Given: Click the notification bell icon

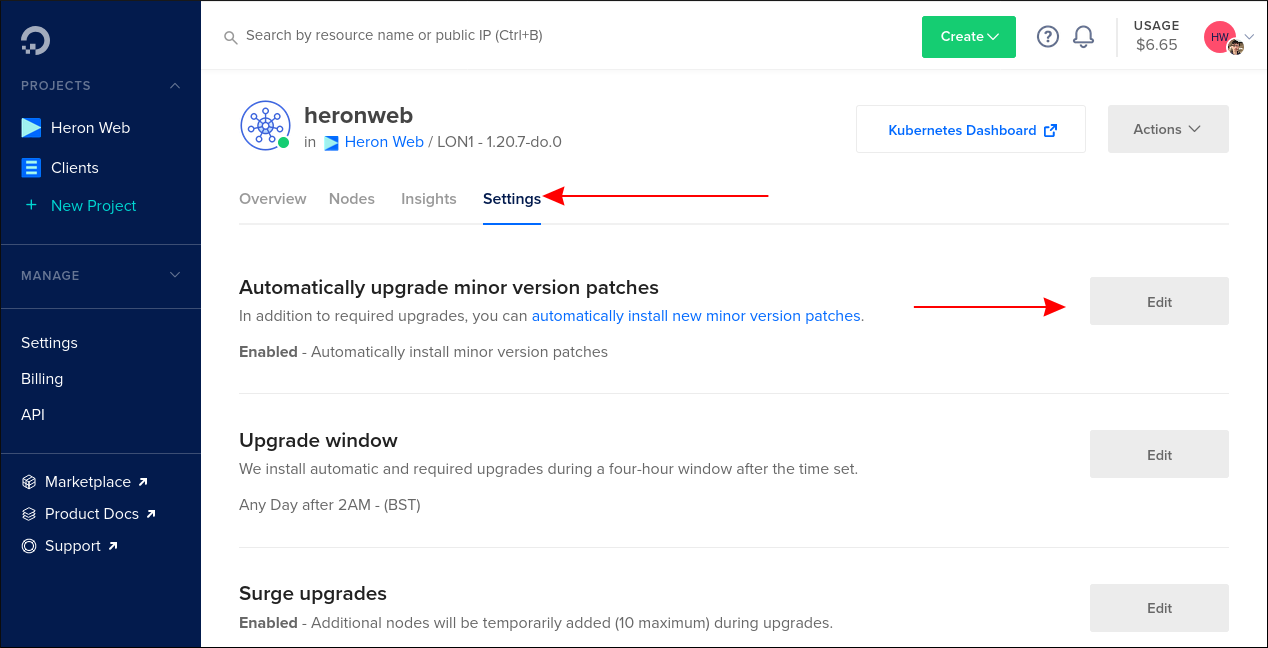Looking at the screenshot, I should coord(1083,36).
